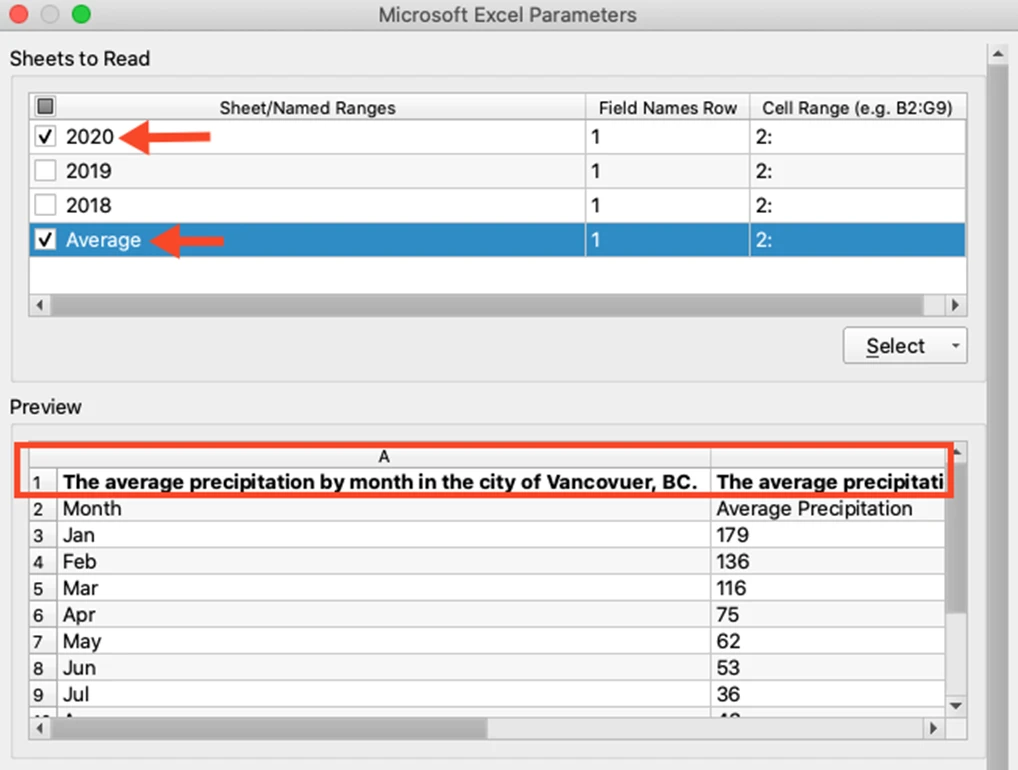Open the Select button dropdown arrow
The height and width of the screenshot is (770, 1018).
coord(955,345)
